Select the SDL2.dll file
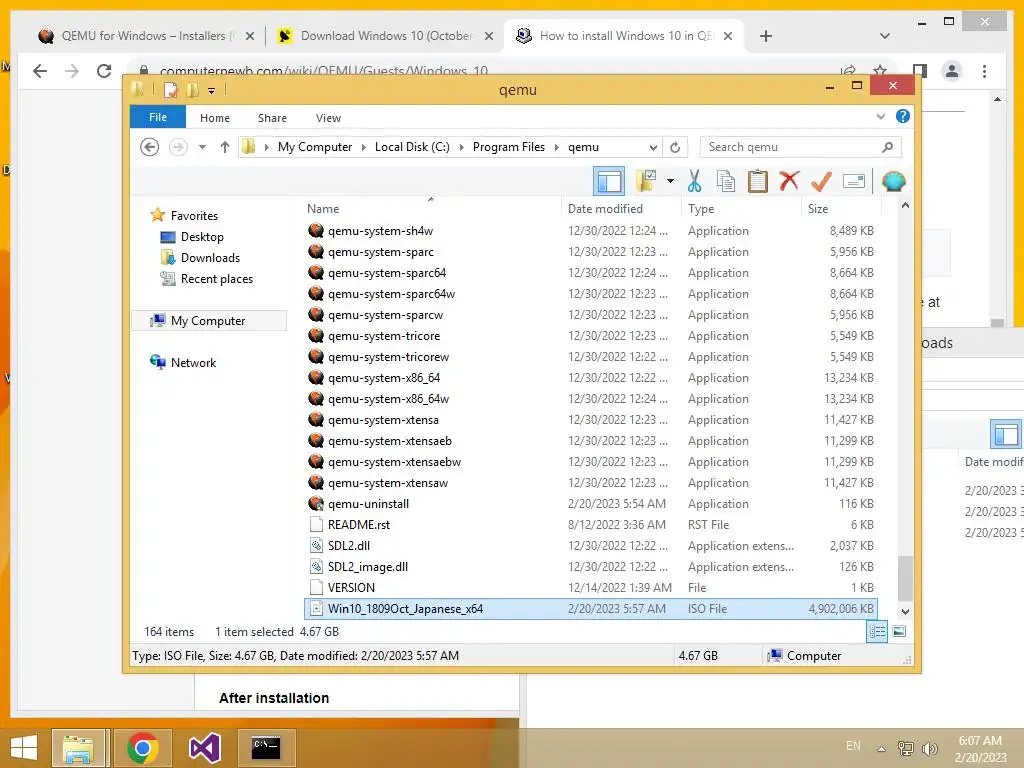Viewport: 1024px width, 768px height. click(x=591, y=545)
